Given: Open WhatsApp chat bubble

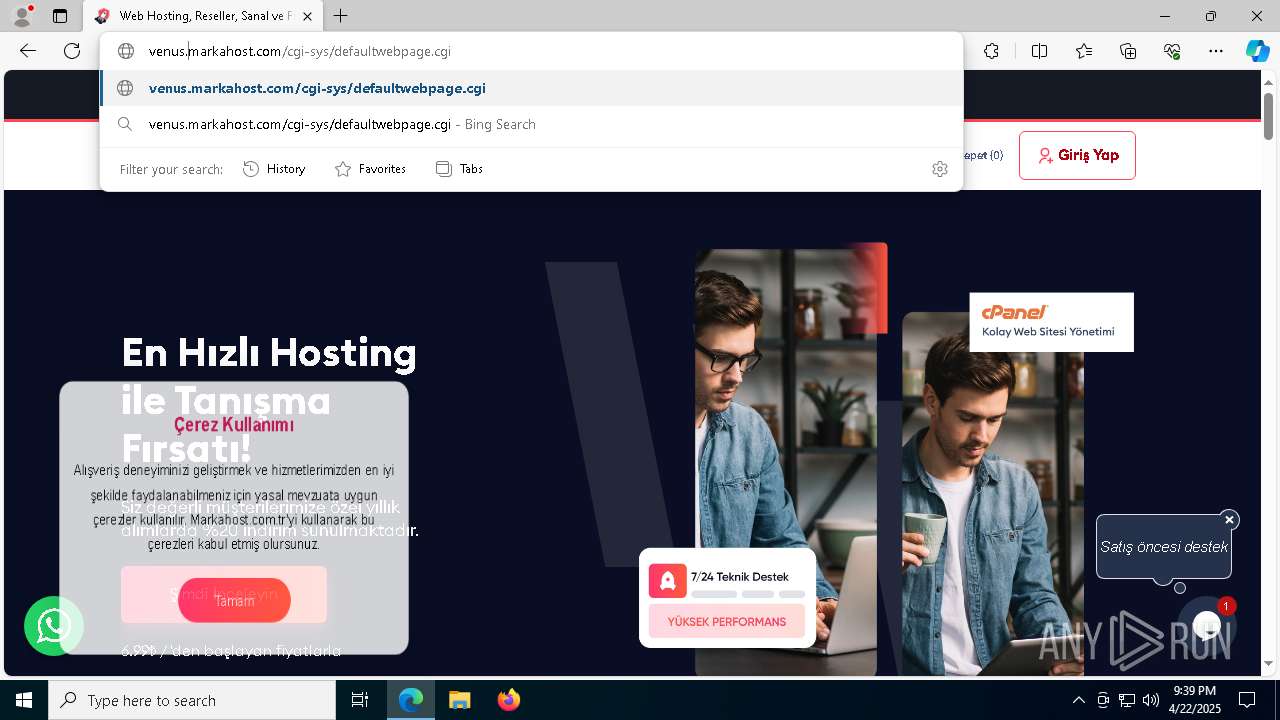Looking at the screenshot, I should [x=54, y=626].
